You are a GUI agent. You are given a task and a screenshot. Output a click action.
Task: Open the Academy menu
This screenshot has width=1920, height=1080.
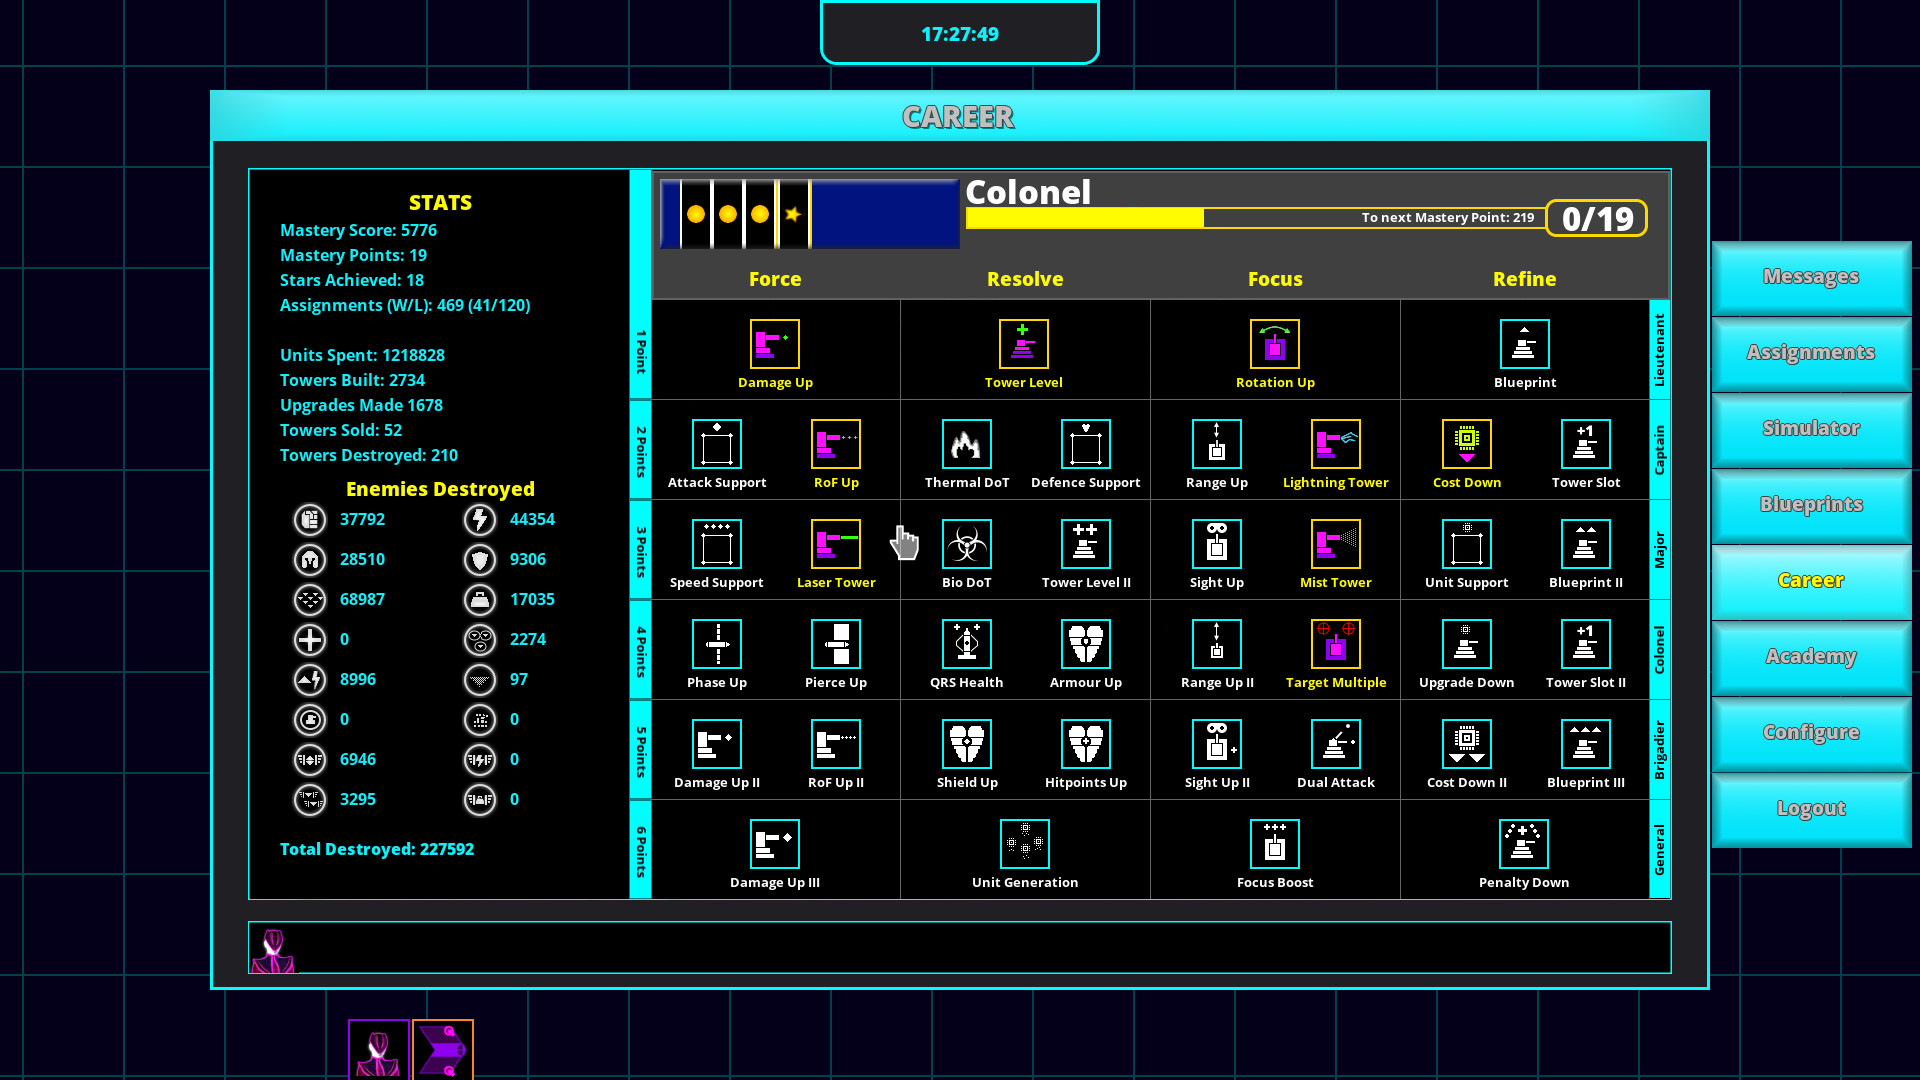pos(1810,657)
